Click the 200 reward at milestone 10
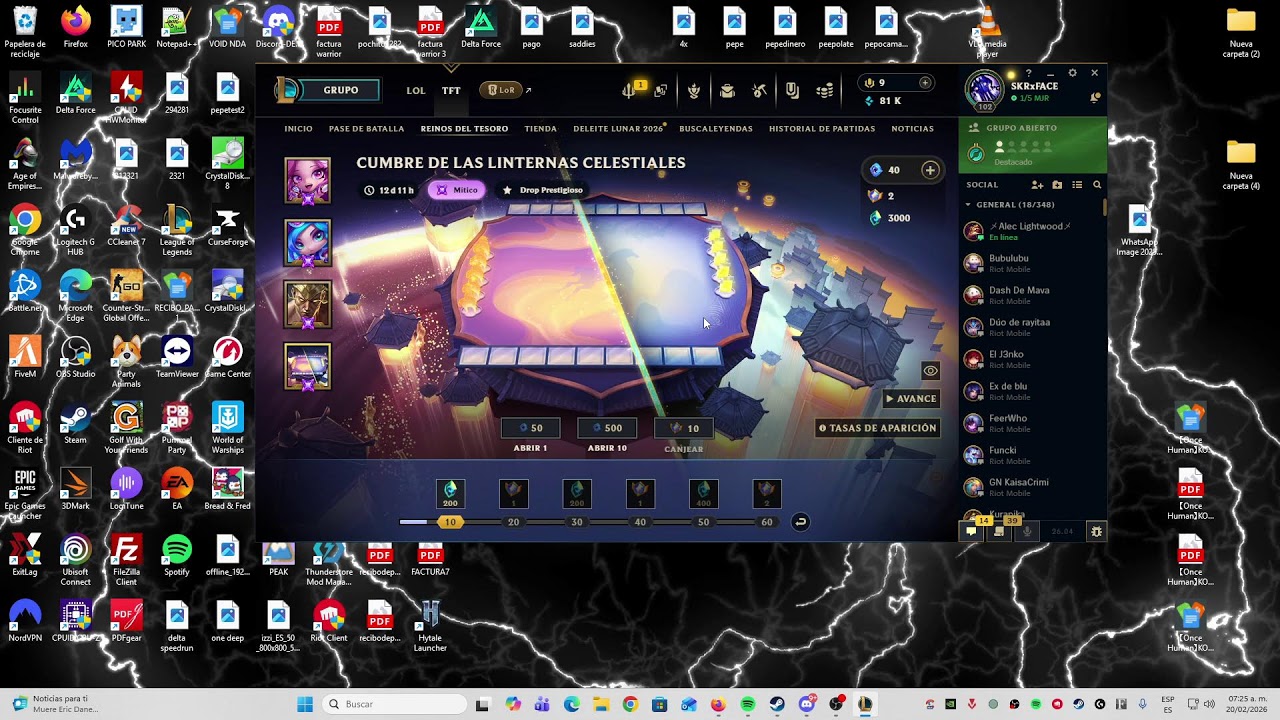1280x720 pixels. 450,493
